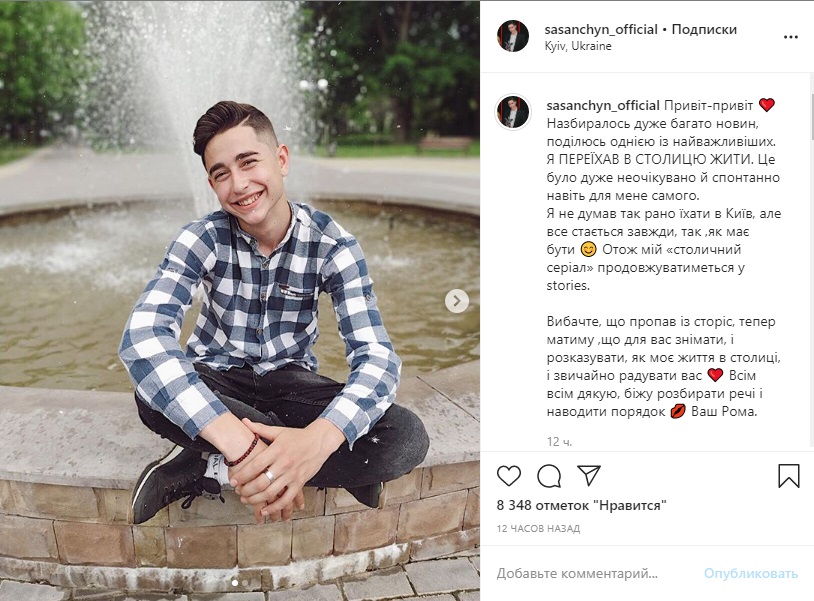Click the Опубликовать post button
The image size is (814, 601).
pos(750,573)
